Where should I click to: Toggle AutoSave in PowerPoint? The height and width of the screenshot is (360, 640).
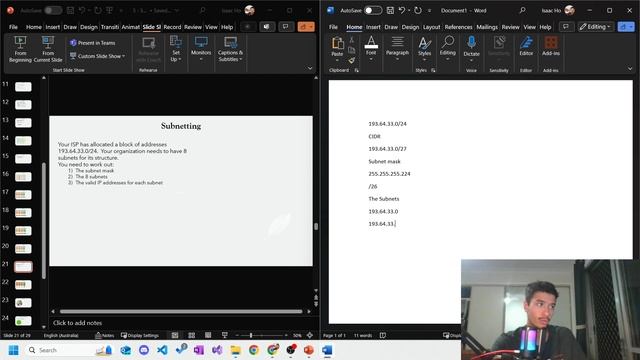tap(53, 10)
